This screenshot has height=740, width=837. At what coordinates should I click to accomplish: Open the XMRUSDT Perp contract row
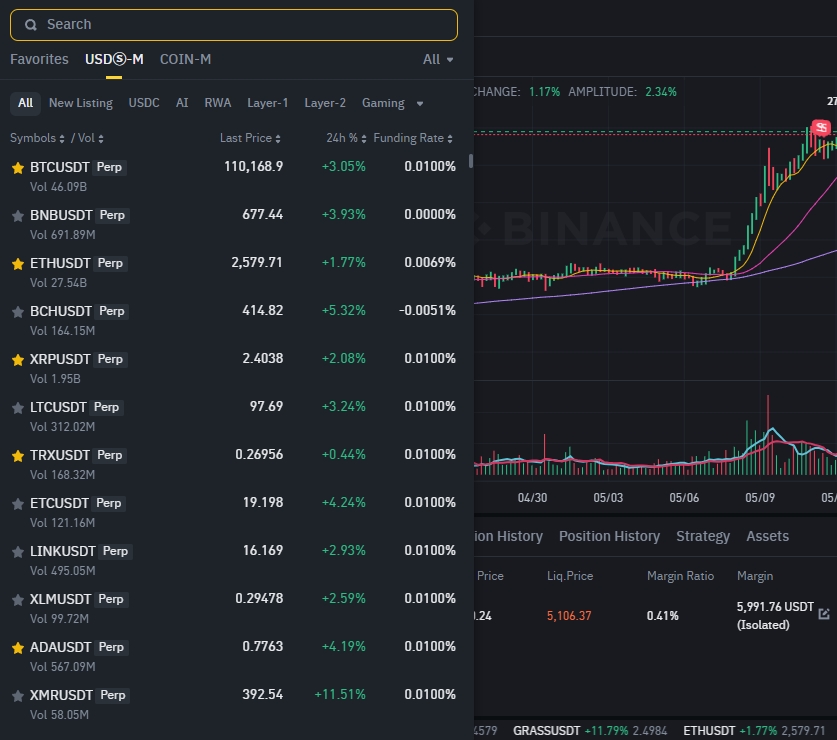pyautogui.click(x=234, y=705)
